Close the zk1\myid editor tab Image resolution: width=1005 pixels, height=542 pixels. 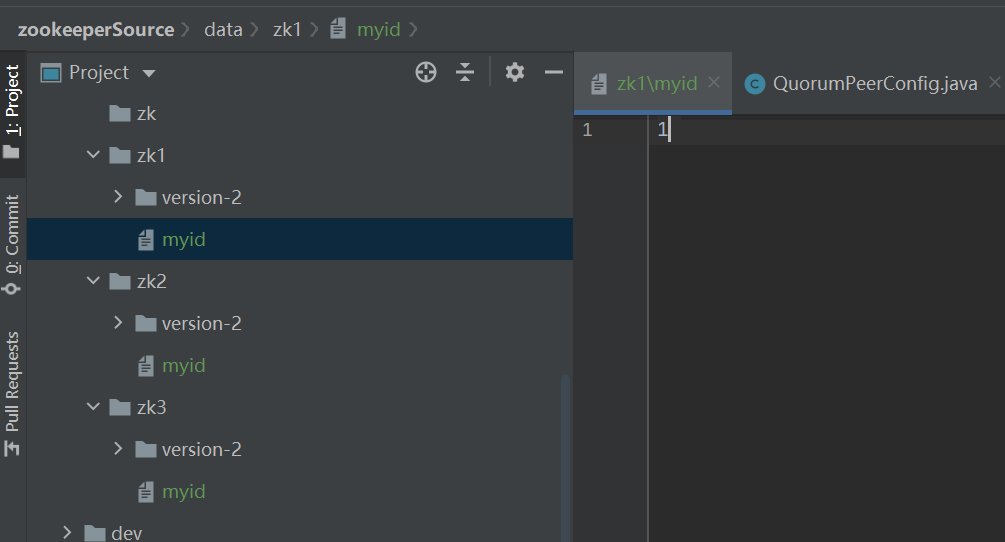tap(714, 83)
